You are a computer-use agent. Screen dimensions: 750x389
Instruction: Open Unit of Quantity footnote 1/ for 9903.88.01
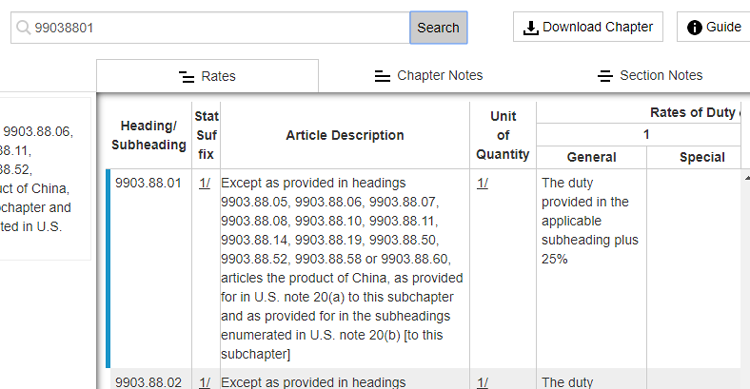482,183
